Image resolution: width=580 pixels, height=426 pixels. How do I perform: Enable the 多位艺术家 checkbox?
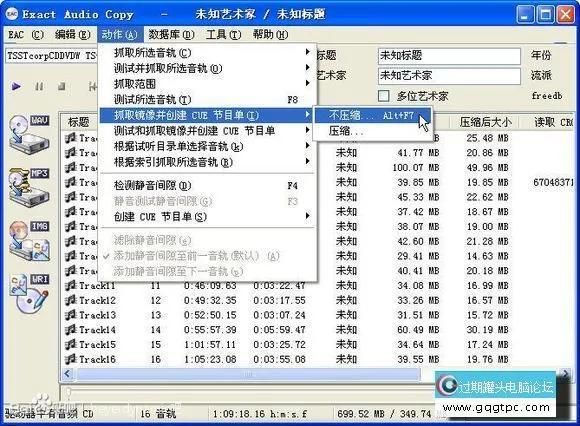click(x=384, y=96)
